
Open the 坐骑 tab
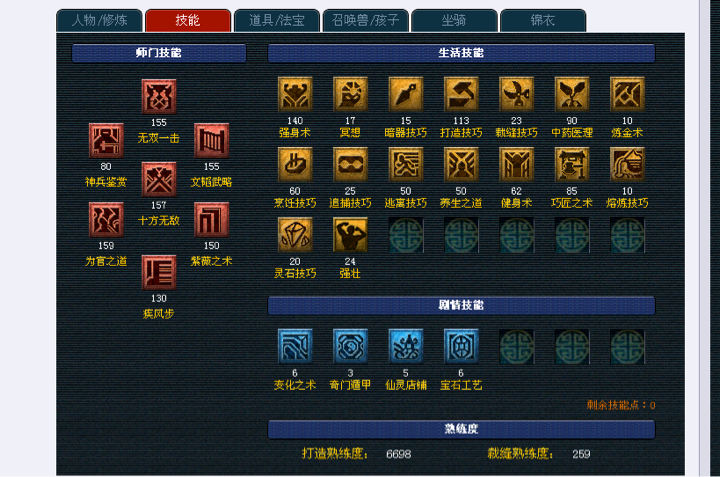pos(454,21)
